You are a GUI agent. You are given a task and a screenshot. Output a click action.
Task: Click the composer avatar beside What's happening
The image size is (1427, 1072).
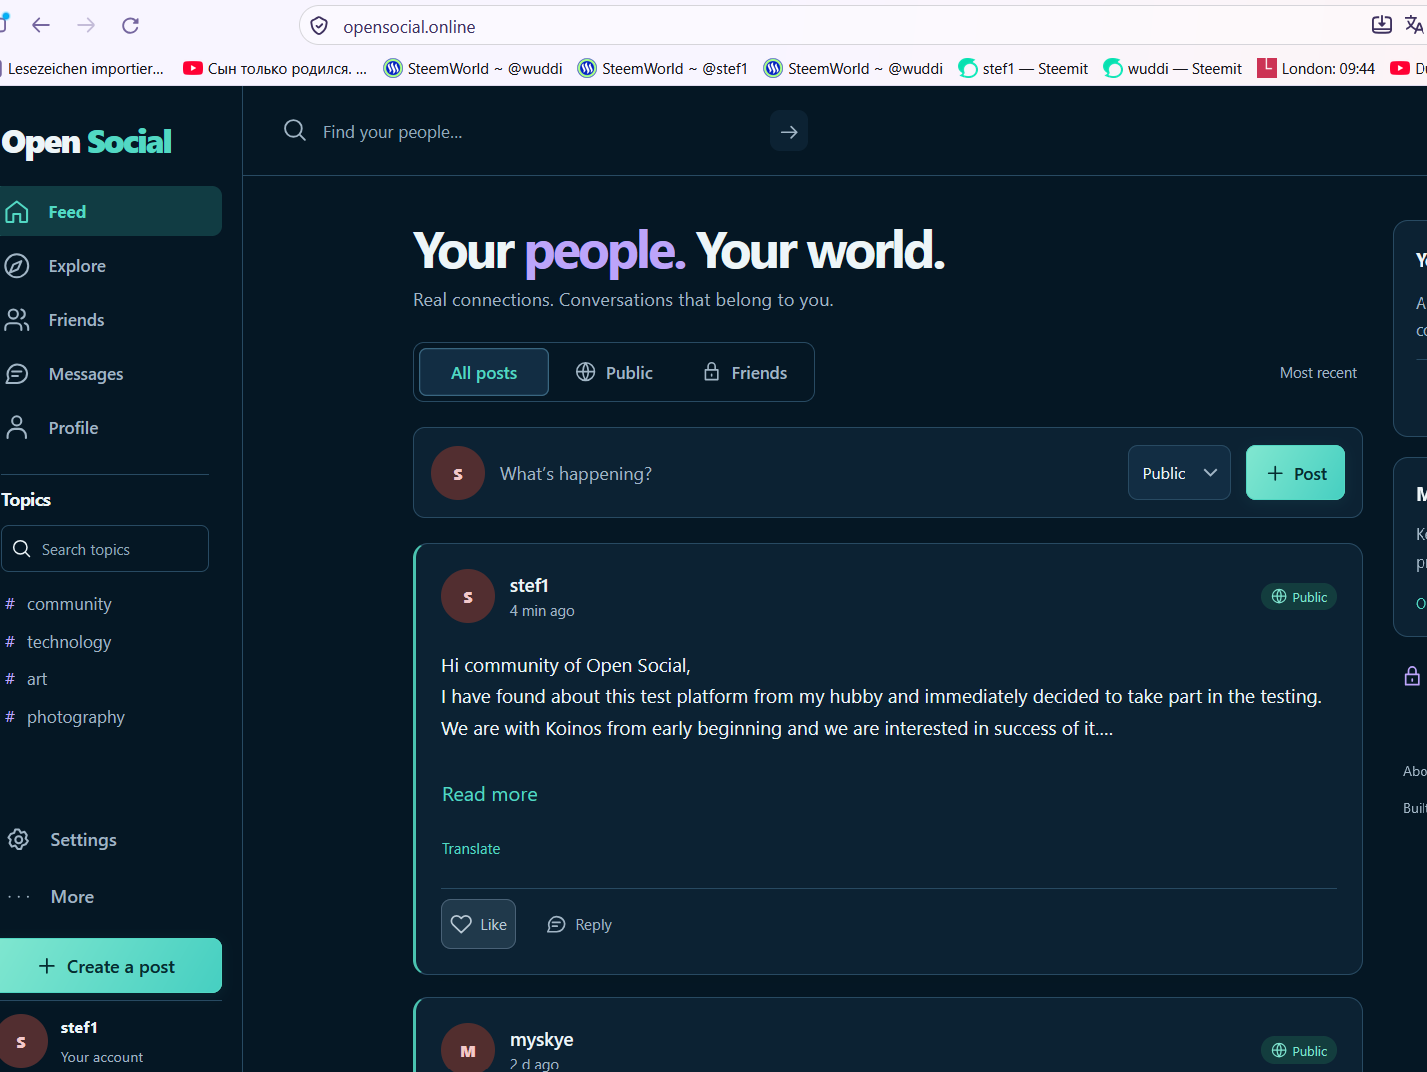tap(458, 473)
